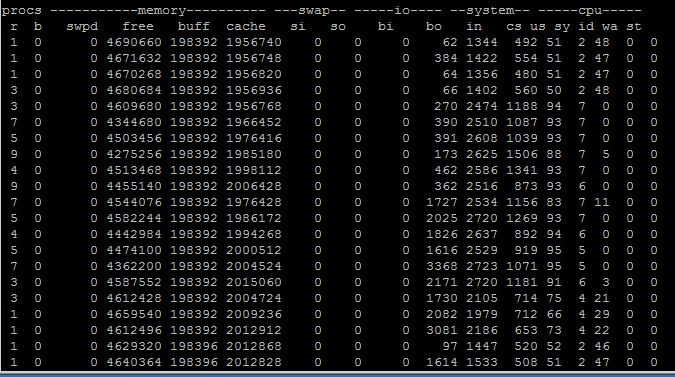The height and width of the screenshot is (377, 675).
Task: Click the 'system' header group label
Action: click(x=491, y=10)
